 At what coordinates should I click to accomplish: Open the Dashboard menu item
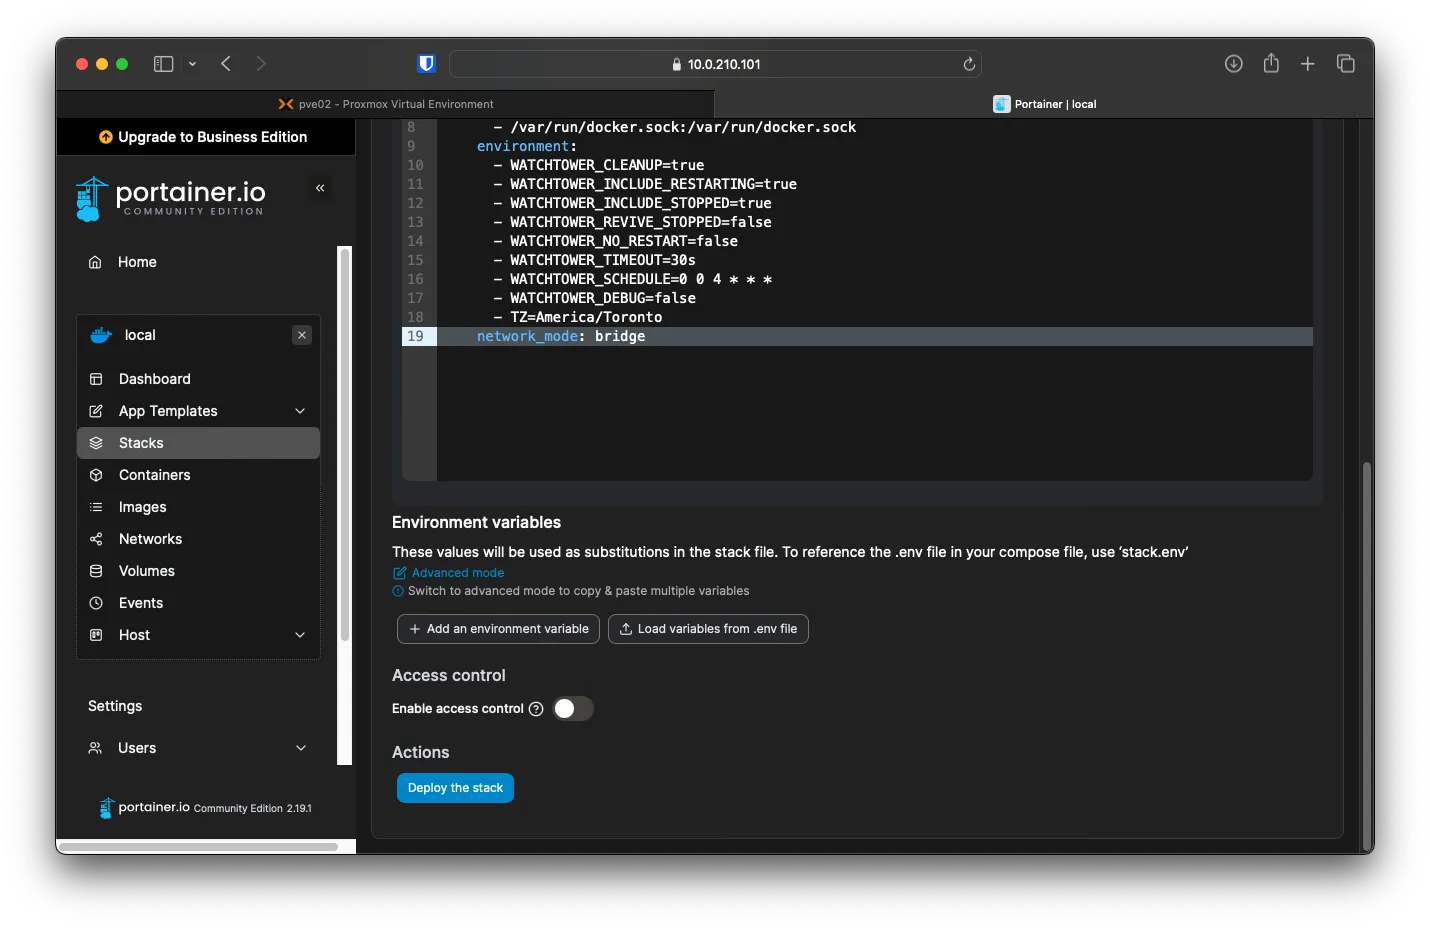[198, 379]
